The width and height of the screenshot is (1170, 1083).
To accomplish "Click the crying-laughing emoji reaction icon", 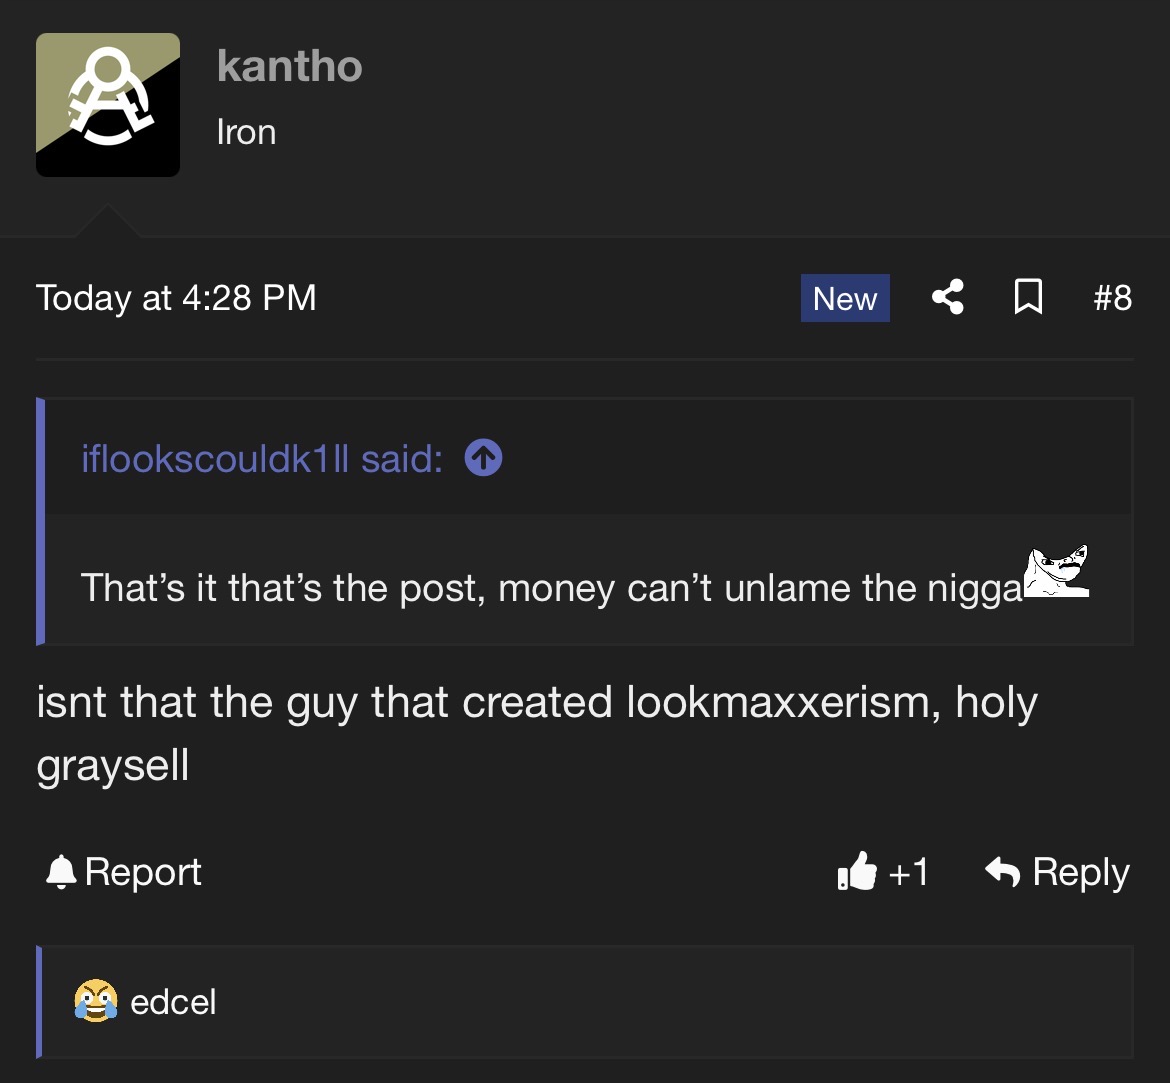I will pos(95,1001).
